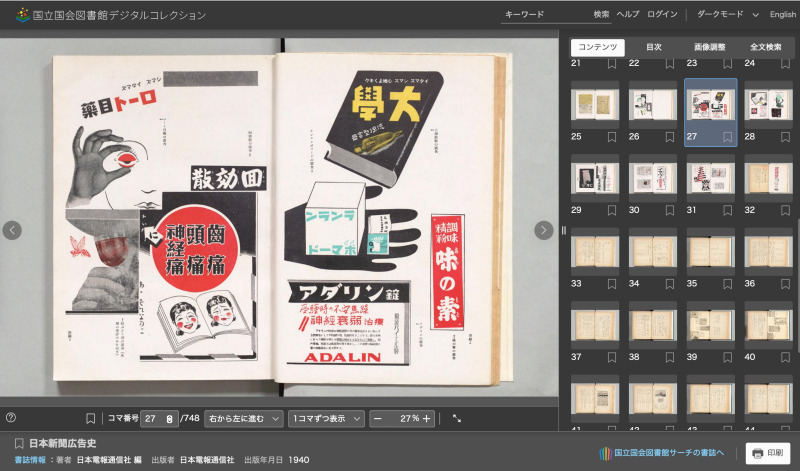
Task: Toggle bookmark for thumbnail 26
Action: (670, 137)
